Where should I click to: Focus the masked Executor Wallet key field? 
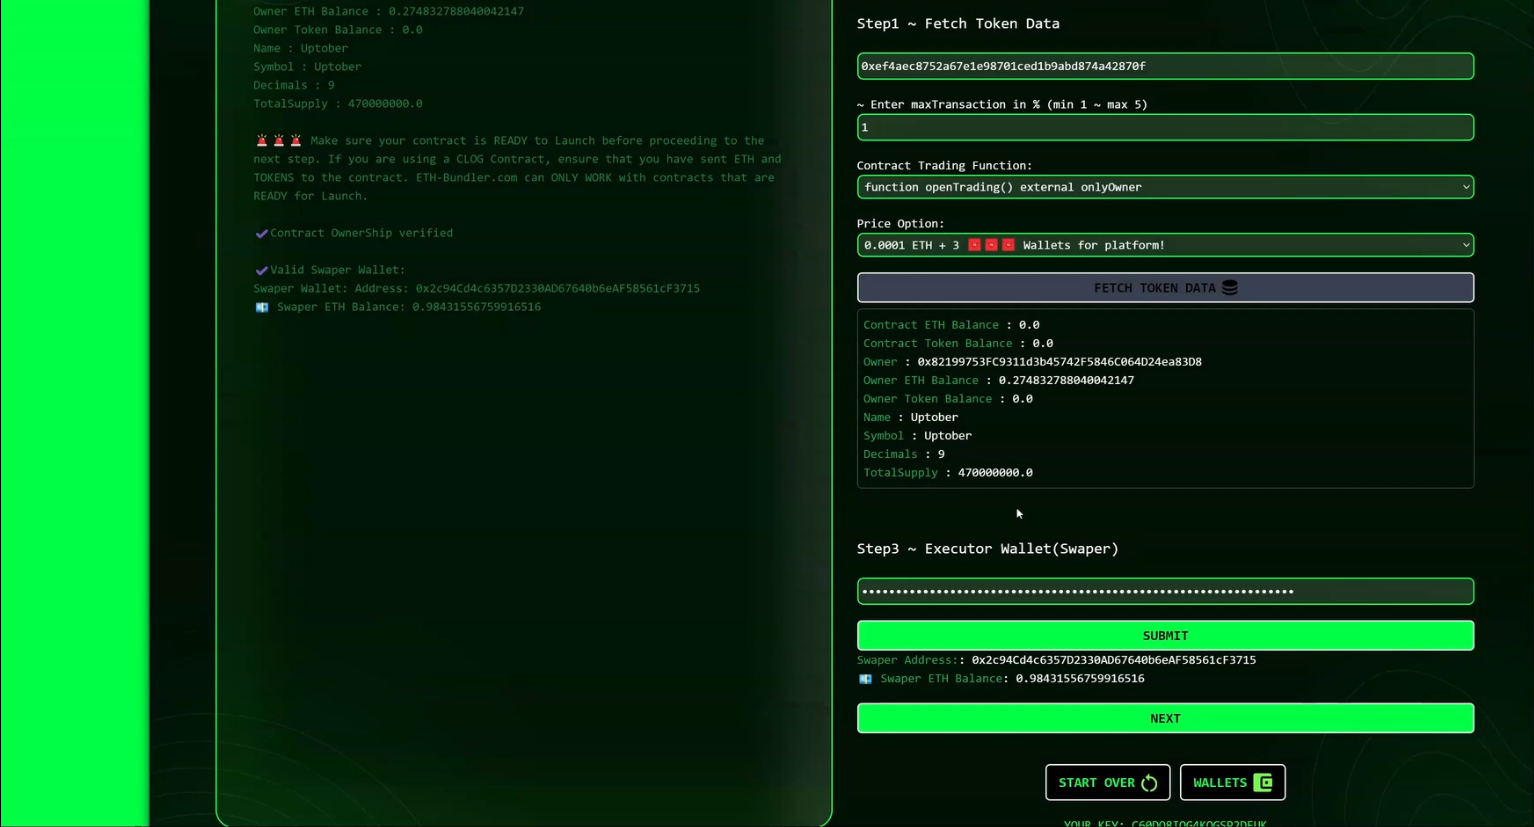pyautogui.click(x=1165, y=591)
